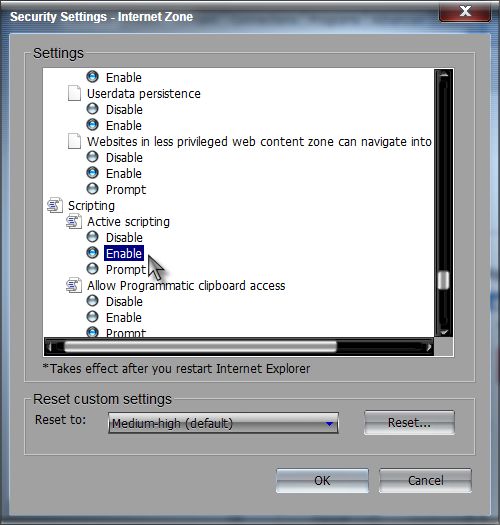The image size is (500, 525).
Task: Click the Websites in less privileged zone icon
Action: tap(74, 141)
